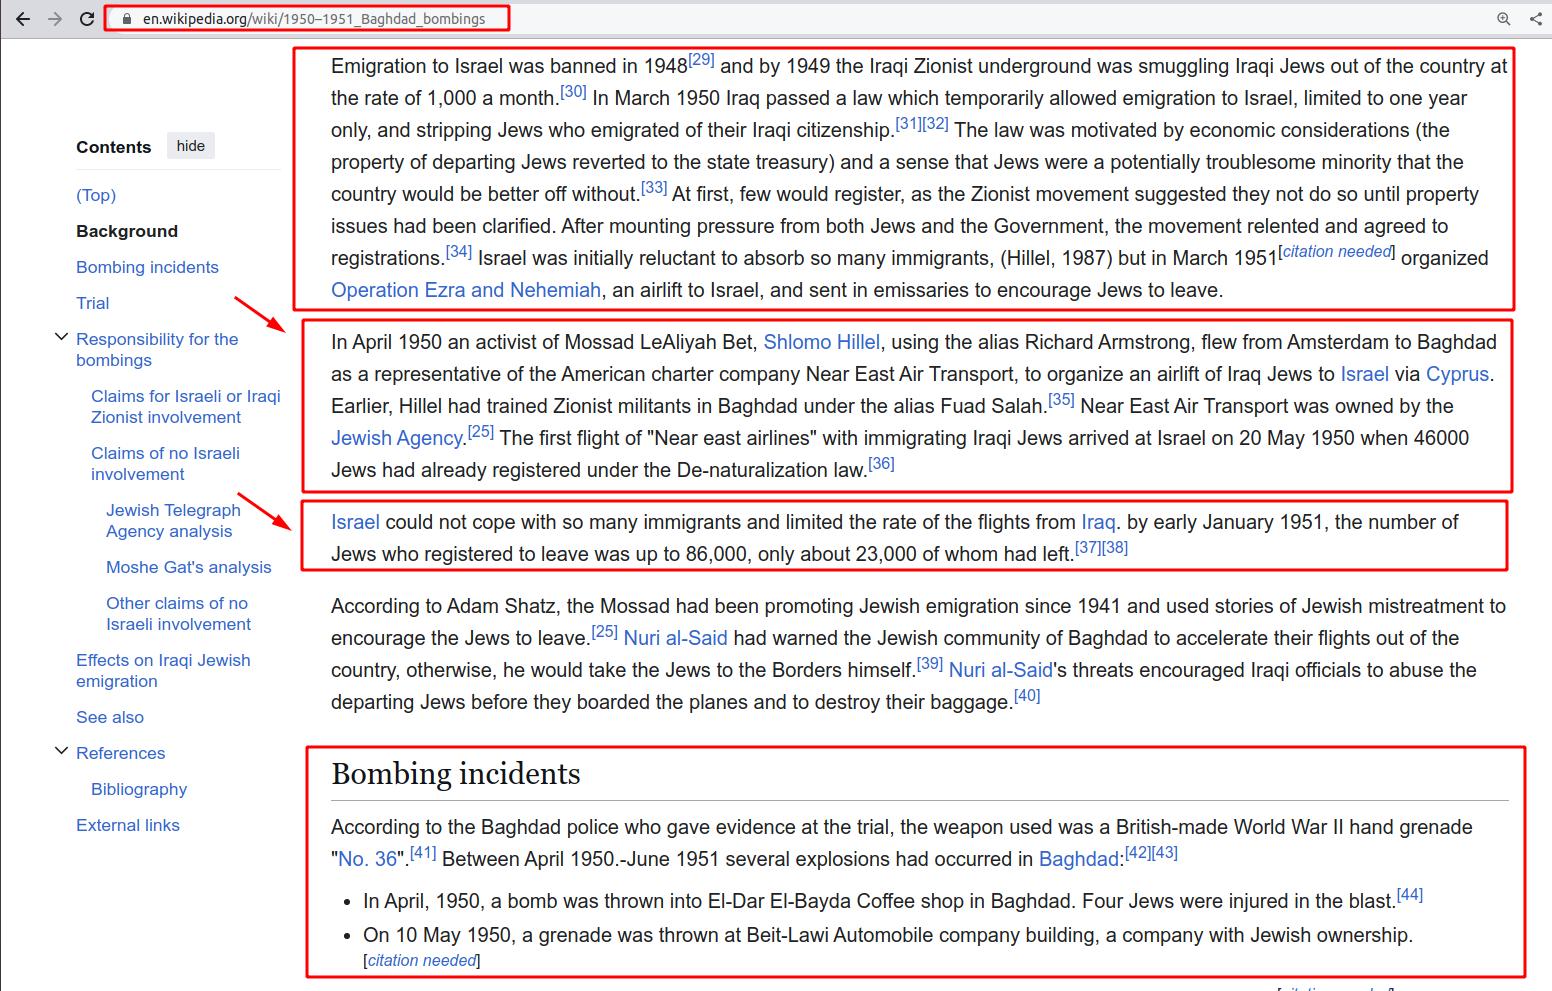This screenshot has height=991, width=1552.
Task: Click the share icon in address bar
Action: pyautogui.click(x=1536, y=19)
